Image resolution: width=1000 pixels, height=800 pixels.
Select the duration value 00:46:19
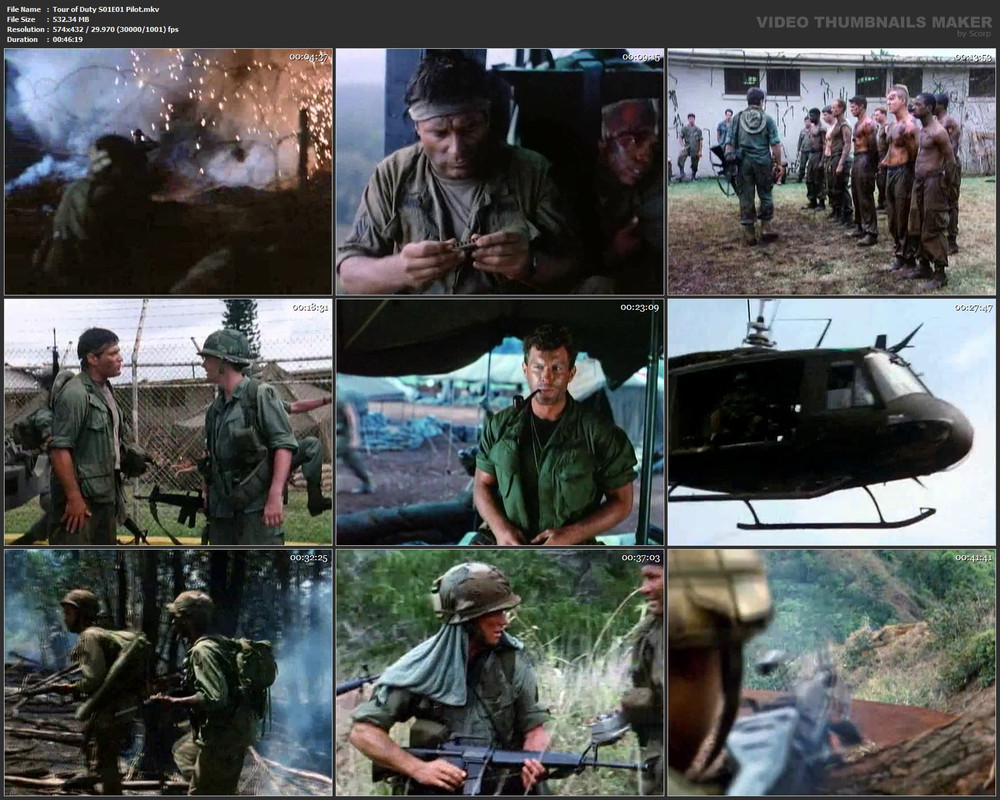(68, 40)
